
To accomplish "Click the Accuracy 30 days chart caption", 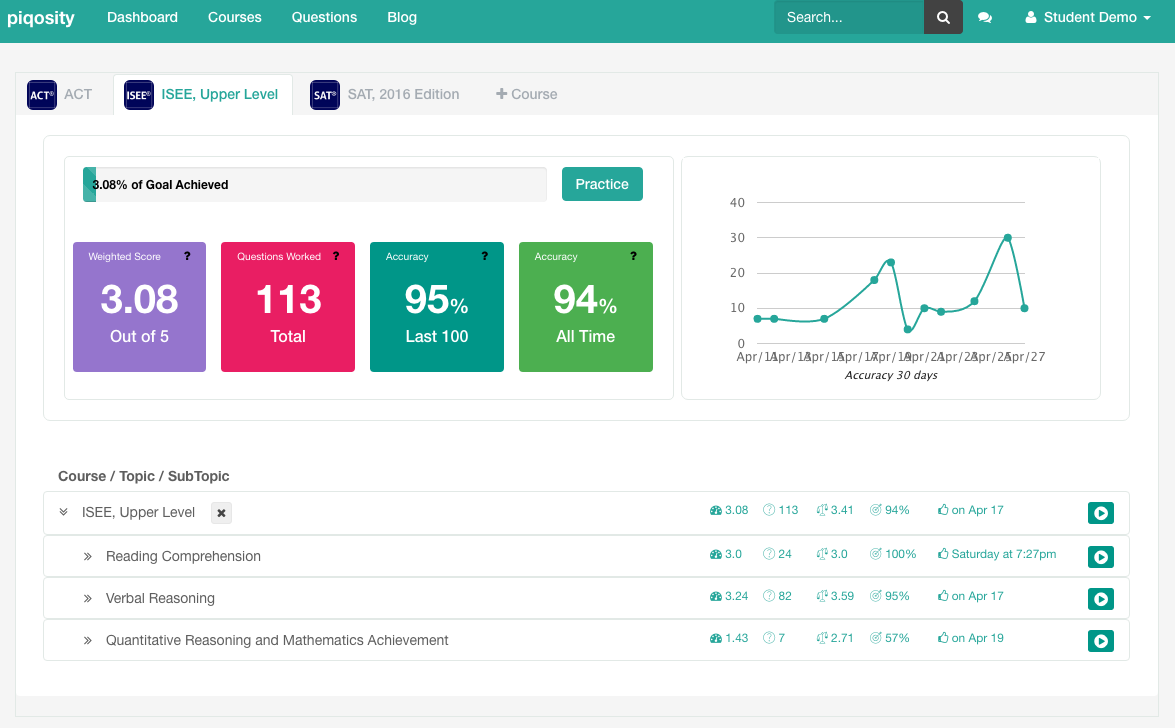I will [x=891, y=375].
